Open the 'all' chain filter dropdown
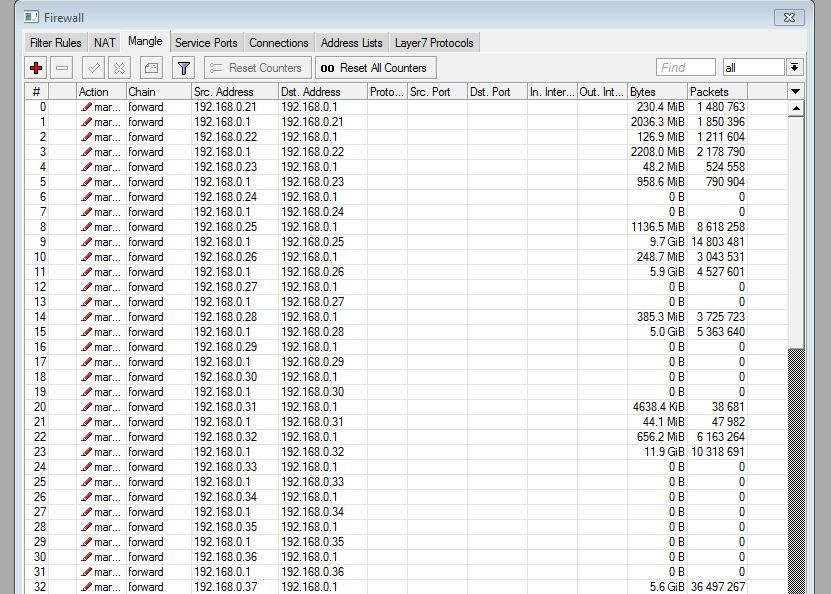This screenshot has height=594, width=831. tap(753, 68)
